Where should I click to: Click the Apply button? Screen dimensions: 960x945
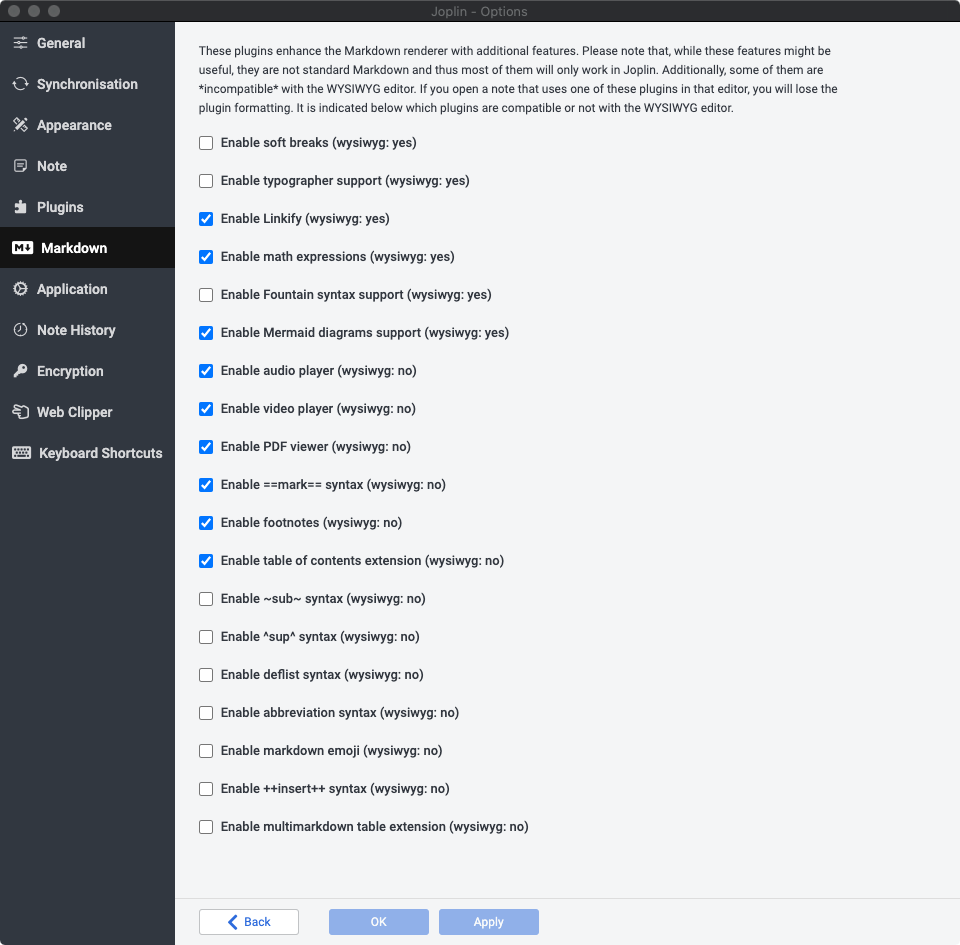click(489, 922)
